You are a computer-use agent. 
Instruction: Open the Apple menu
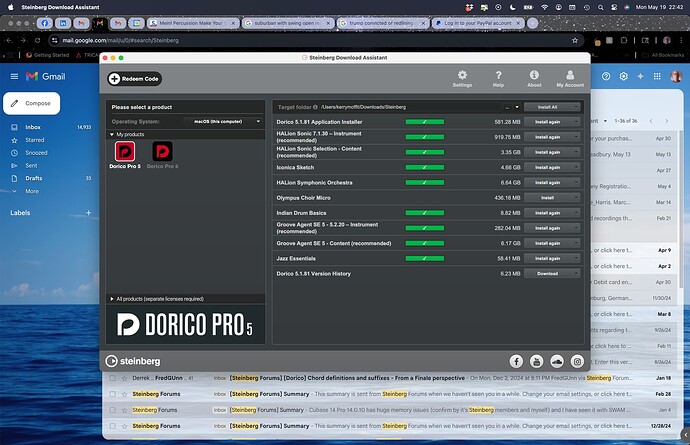[x=11, y=7]
